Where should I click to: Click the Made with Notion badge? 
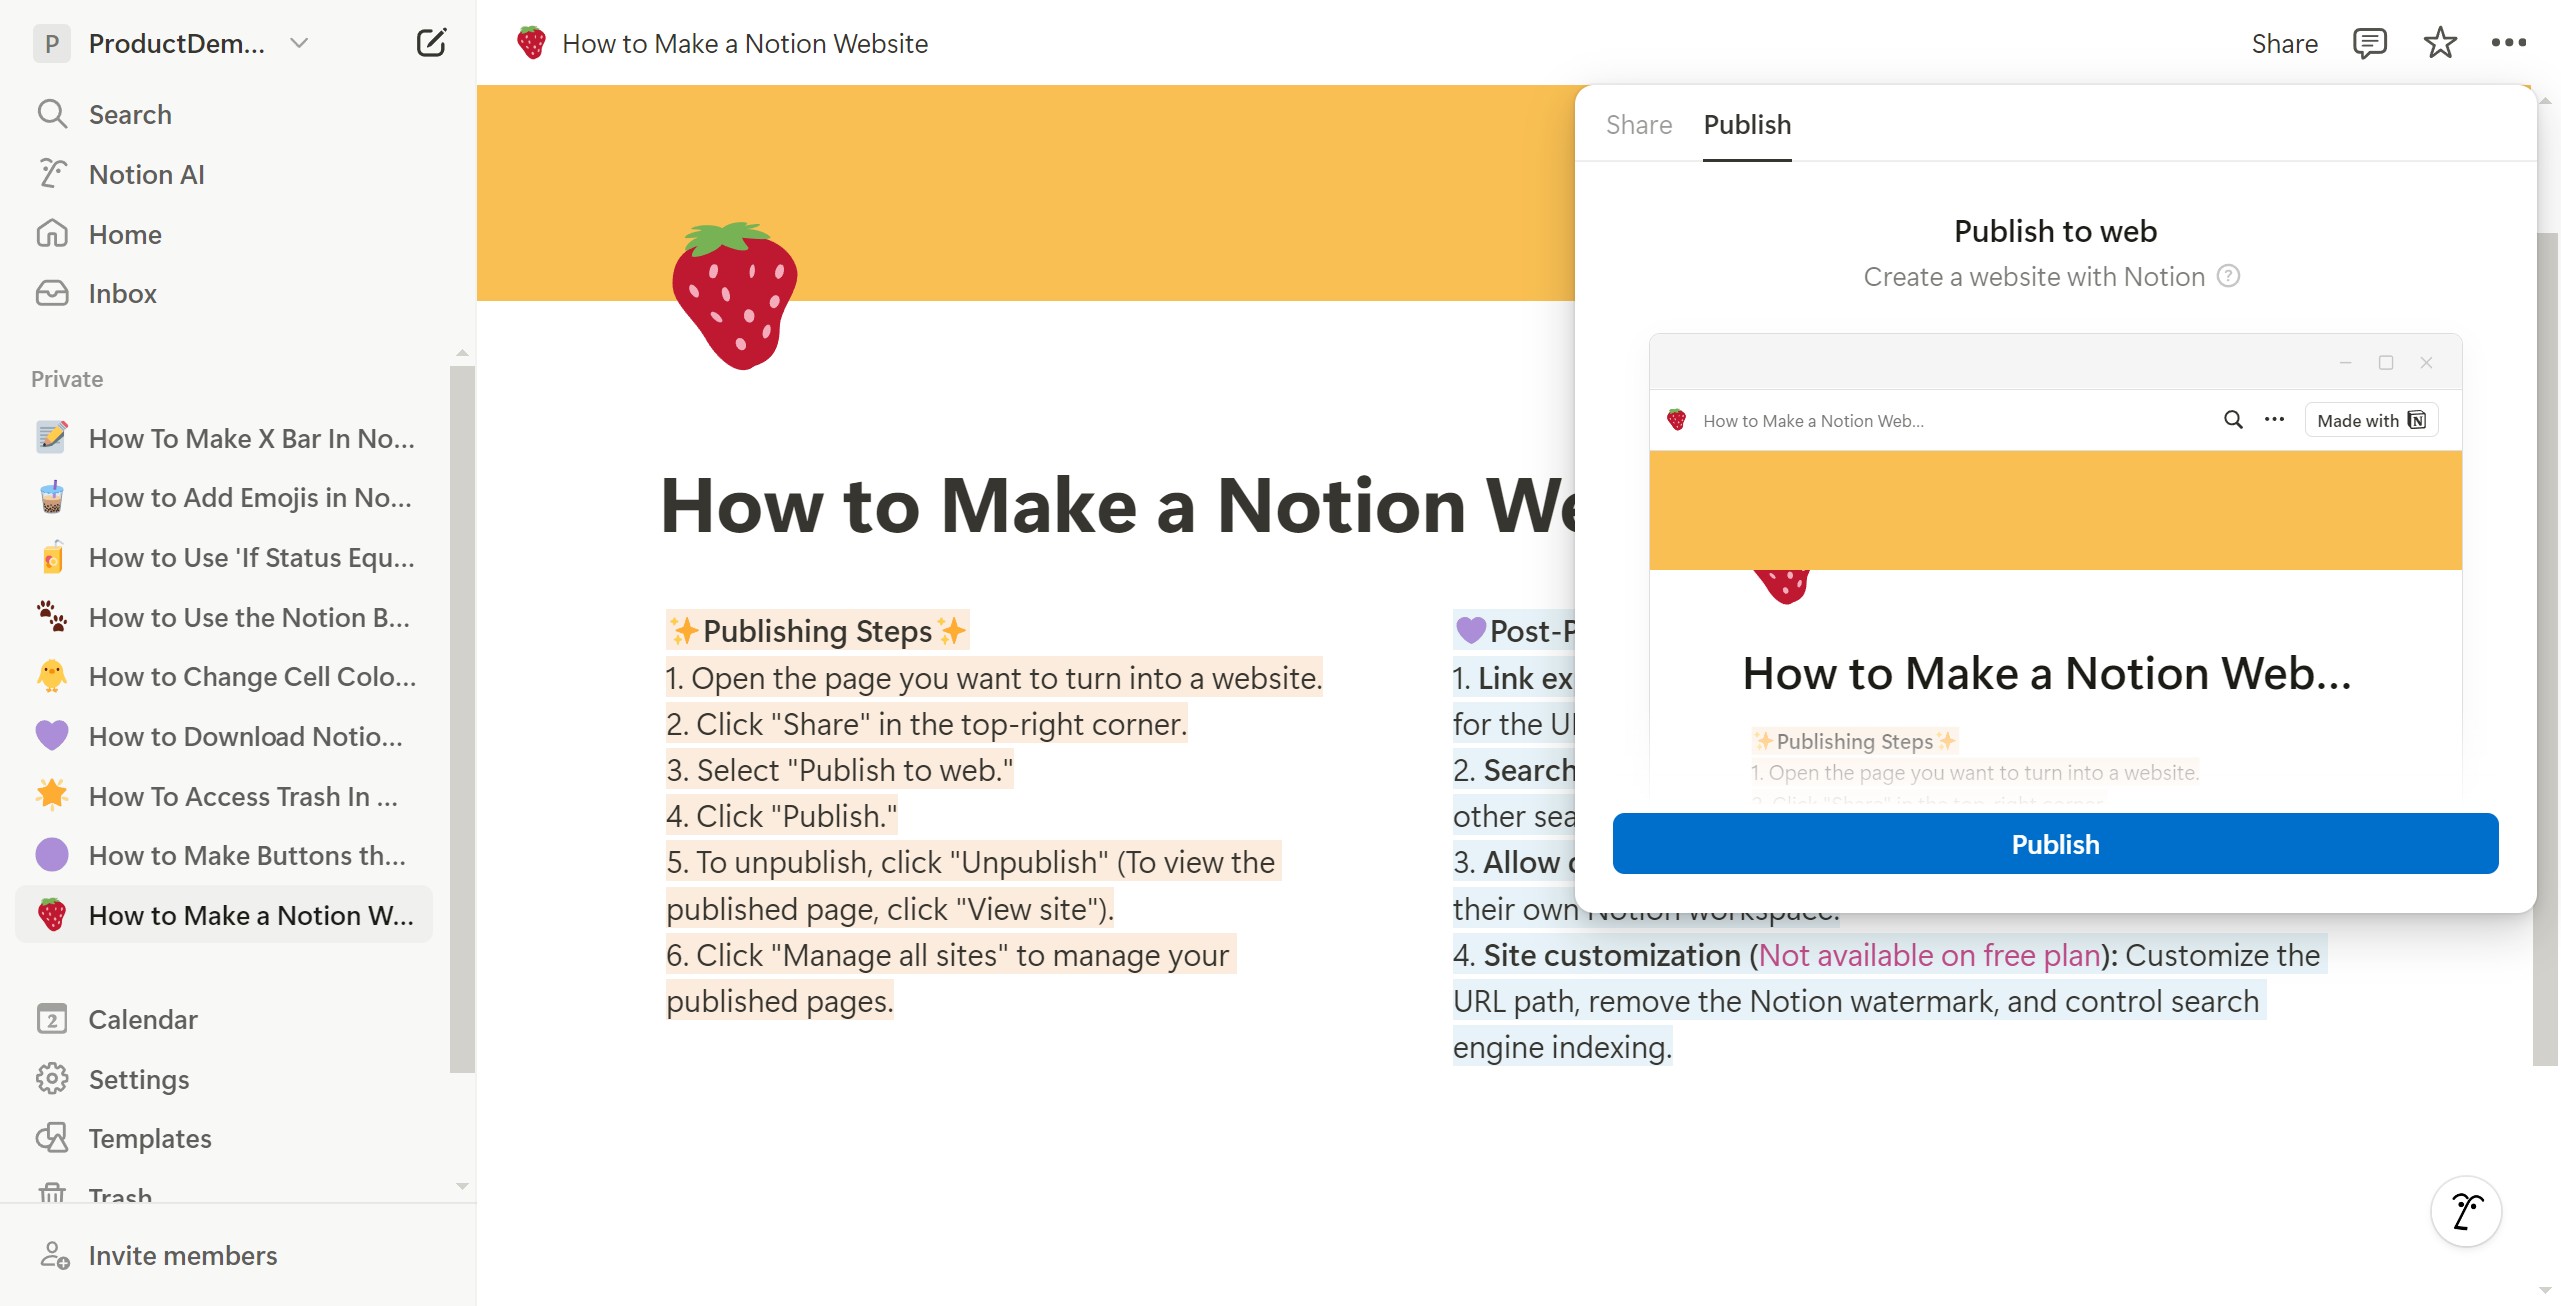(x=2371, y=420)
